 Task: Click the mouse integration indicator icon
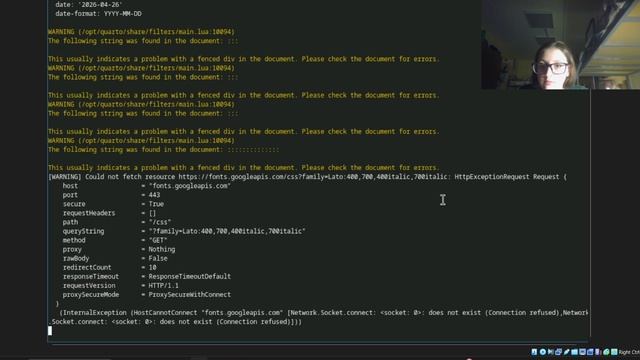click(x=606, y=352)
